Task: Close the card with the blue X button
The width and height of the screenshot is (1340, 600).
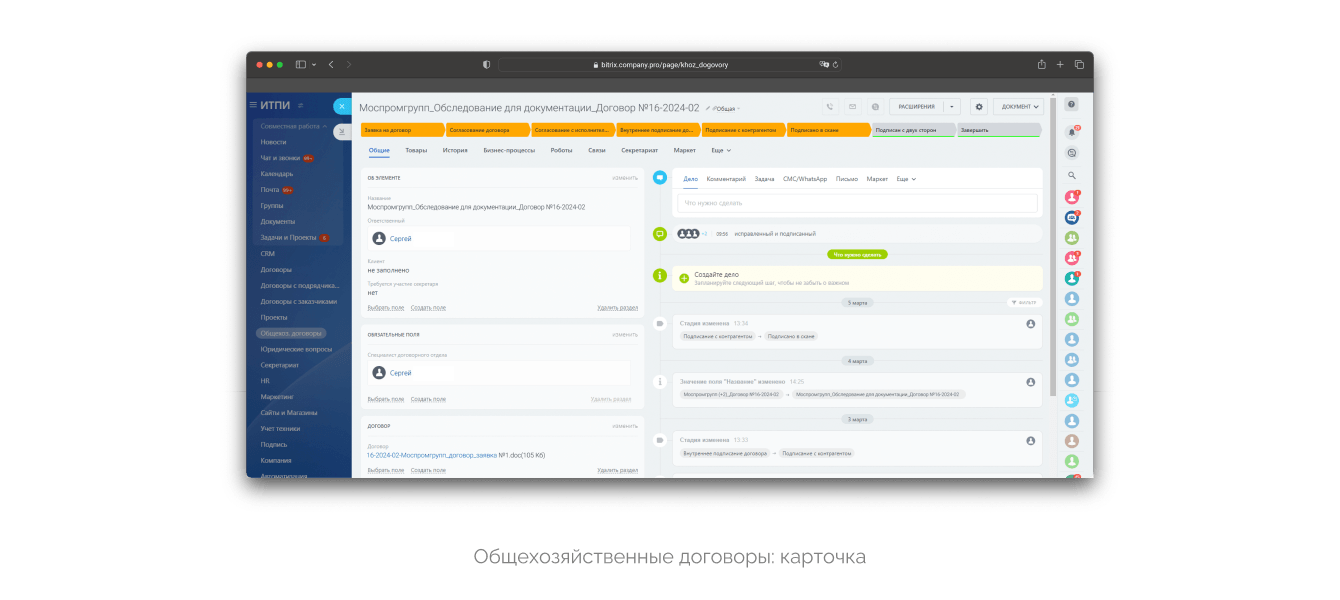Action: click(x=342, y=106)
